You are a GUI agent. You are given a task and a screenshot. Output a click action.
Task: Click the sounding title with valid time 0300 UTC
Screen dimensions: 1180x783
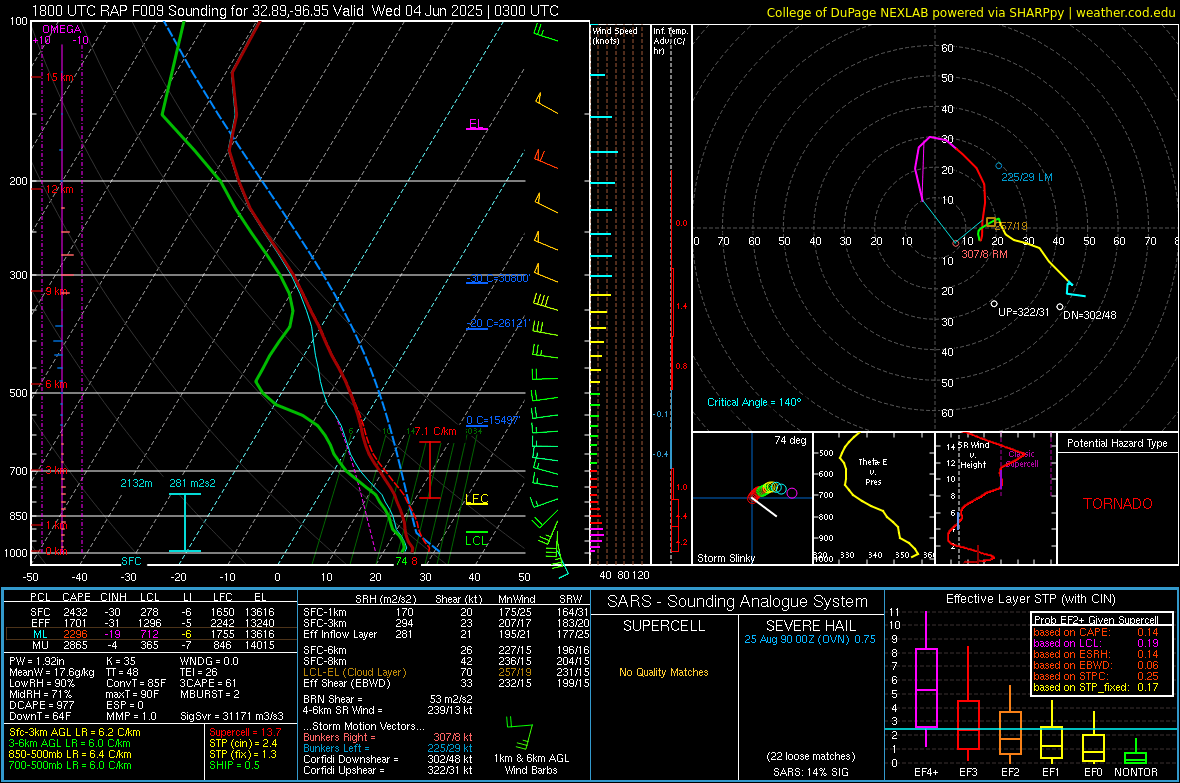click(x=295, y=11)
